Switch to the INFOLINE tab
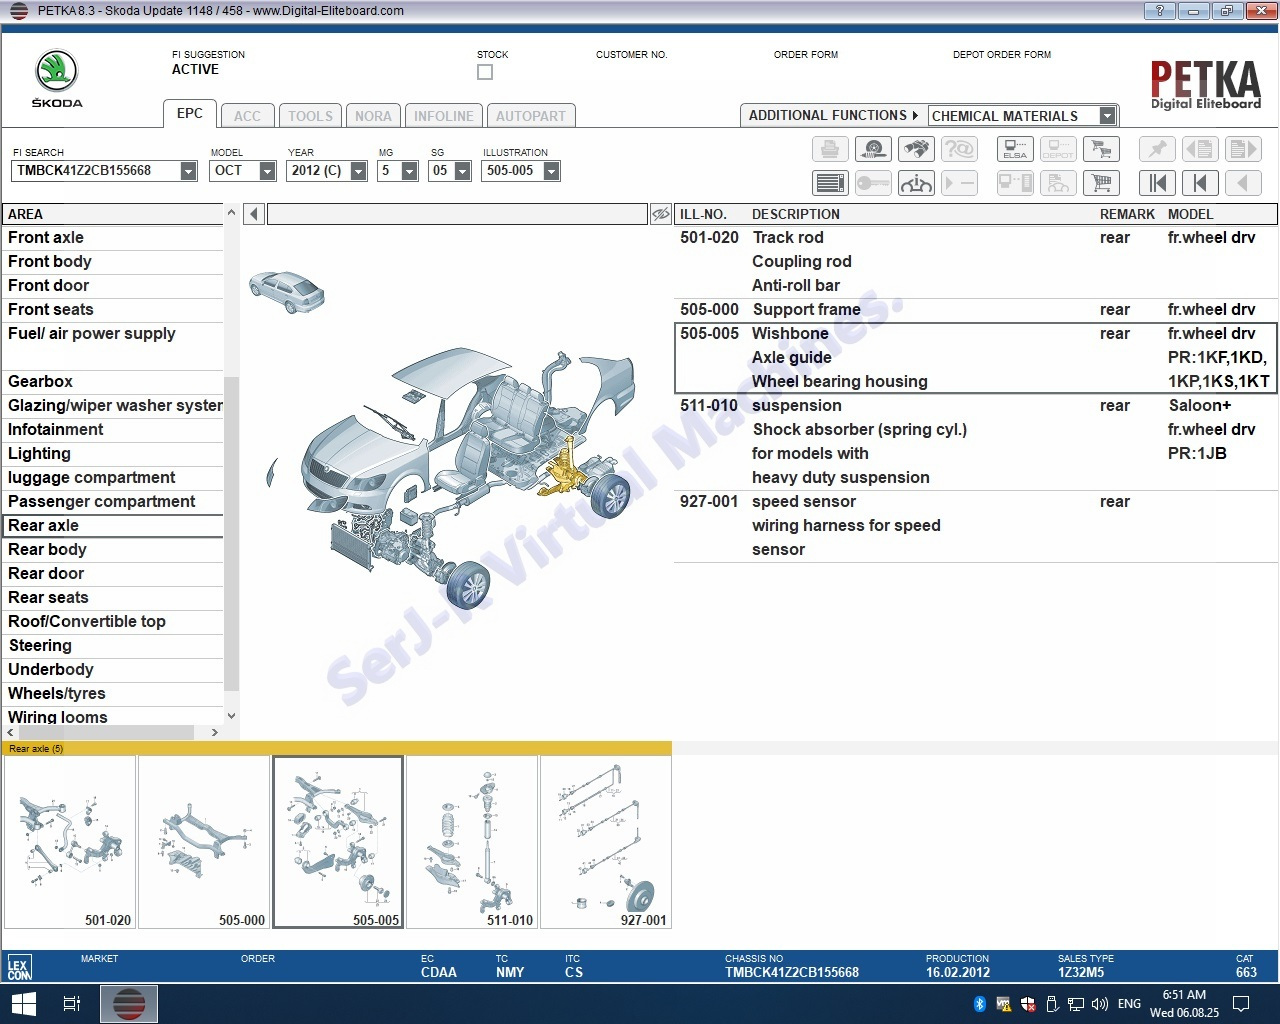 [x=443, y=116]
